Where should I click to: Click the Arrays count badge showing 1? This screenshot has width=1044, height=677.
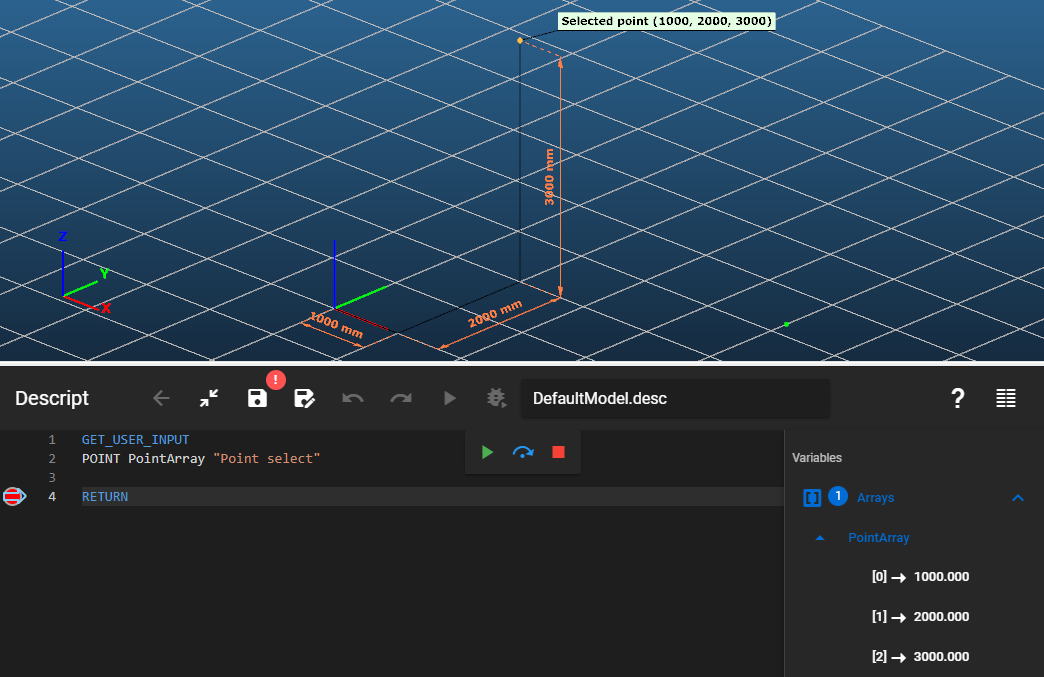(x=838, y=497)
